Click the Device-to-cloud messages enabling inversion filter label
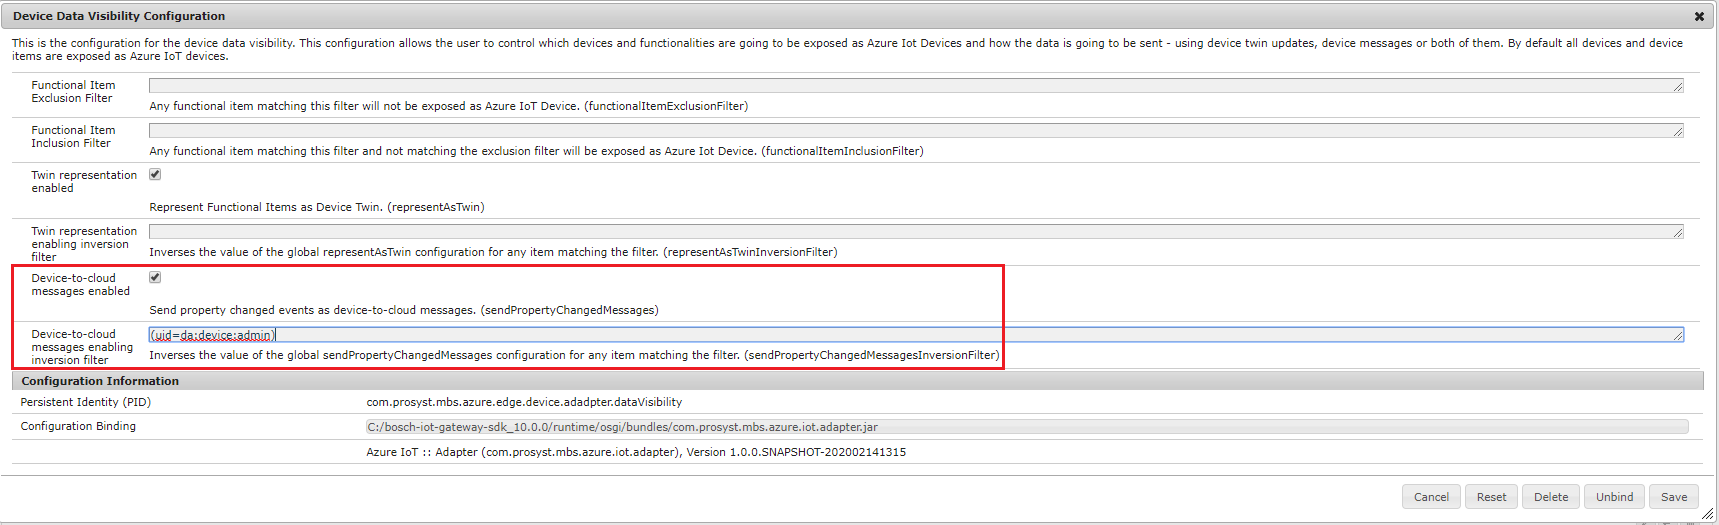The height and width of the screenshot is (525, 1719). pos(82,347)
